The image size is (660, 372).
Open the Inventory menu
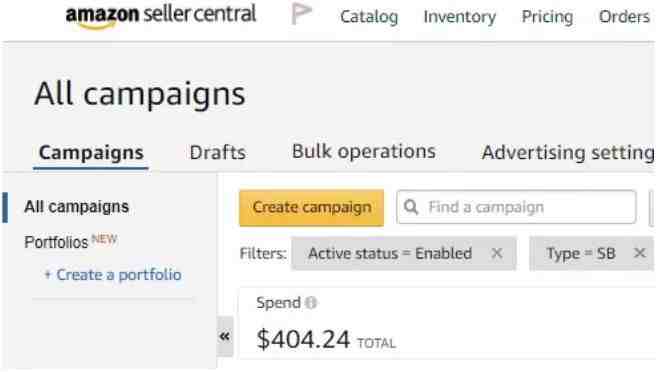click(x=459, y=17)
